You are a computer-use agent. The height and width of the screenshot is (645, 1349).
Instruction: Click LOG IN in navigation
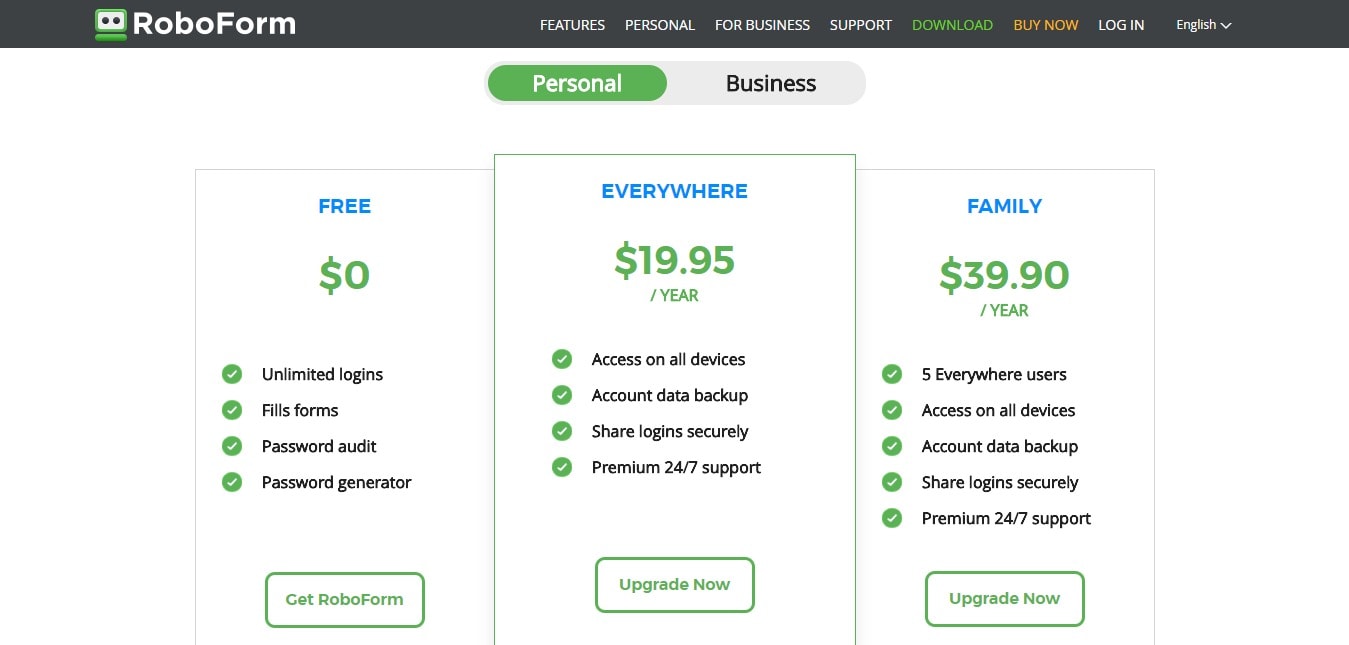[1121, 25]
